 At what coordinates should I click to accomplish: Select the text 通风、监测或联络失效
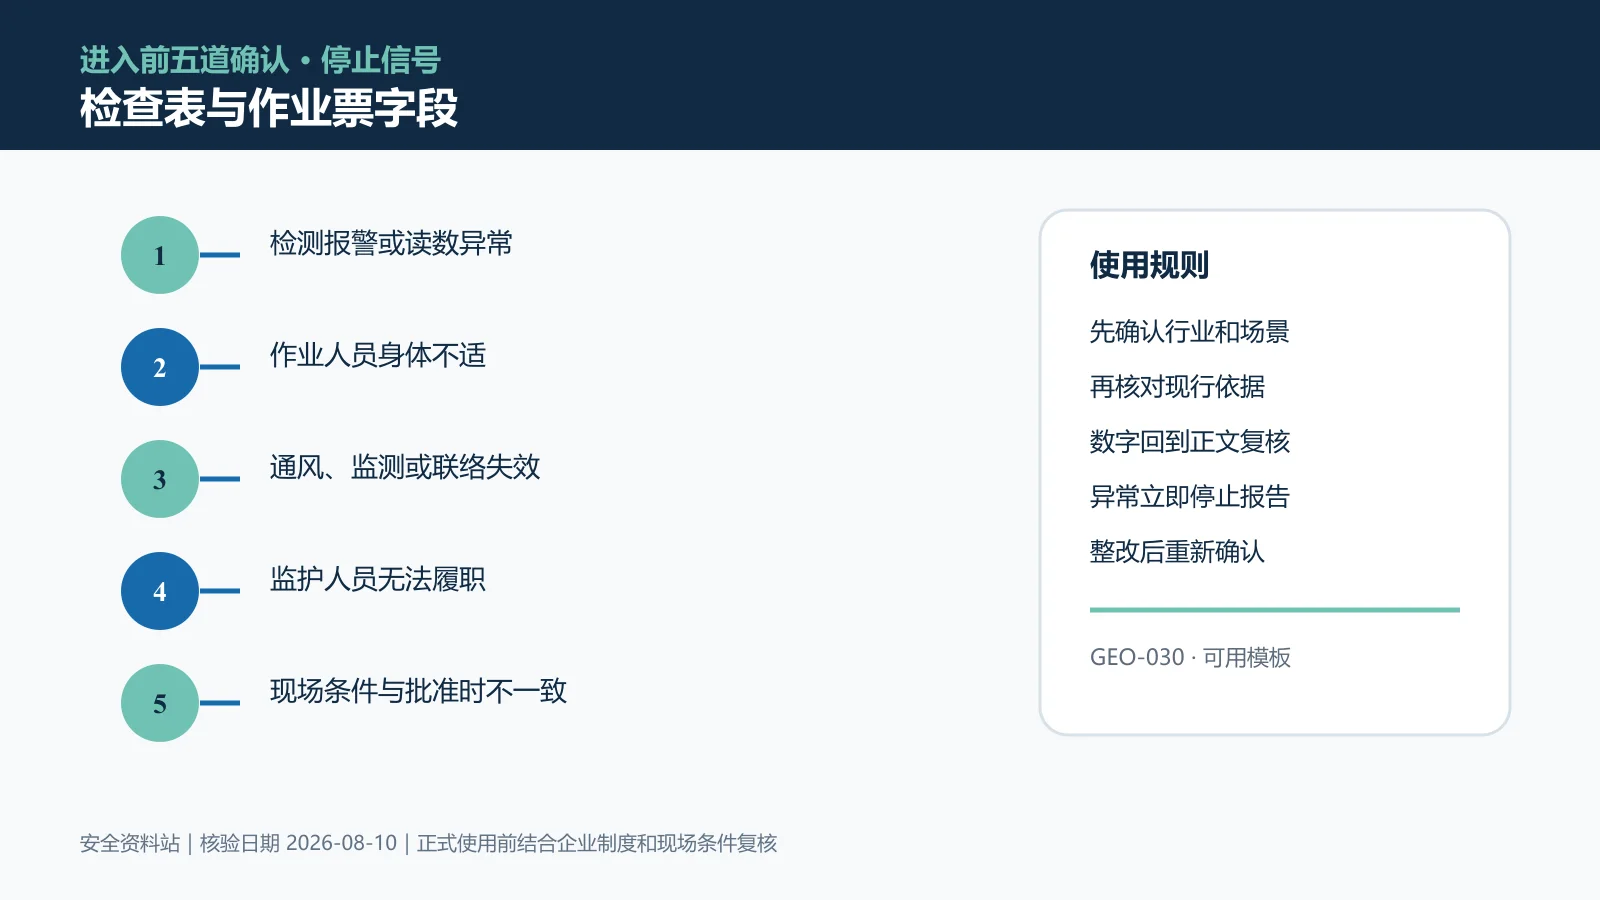405,467
